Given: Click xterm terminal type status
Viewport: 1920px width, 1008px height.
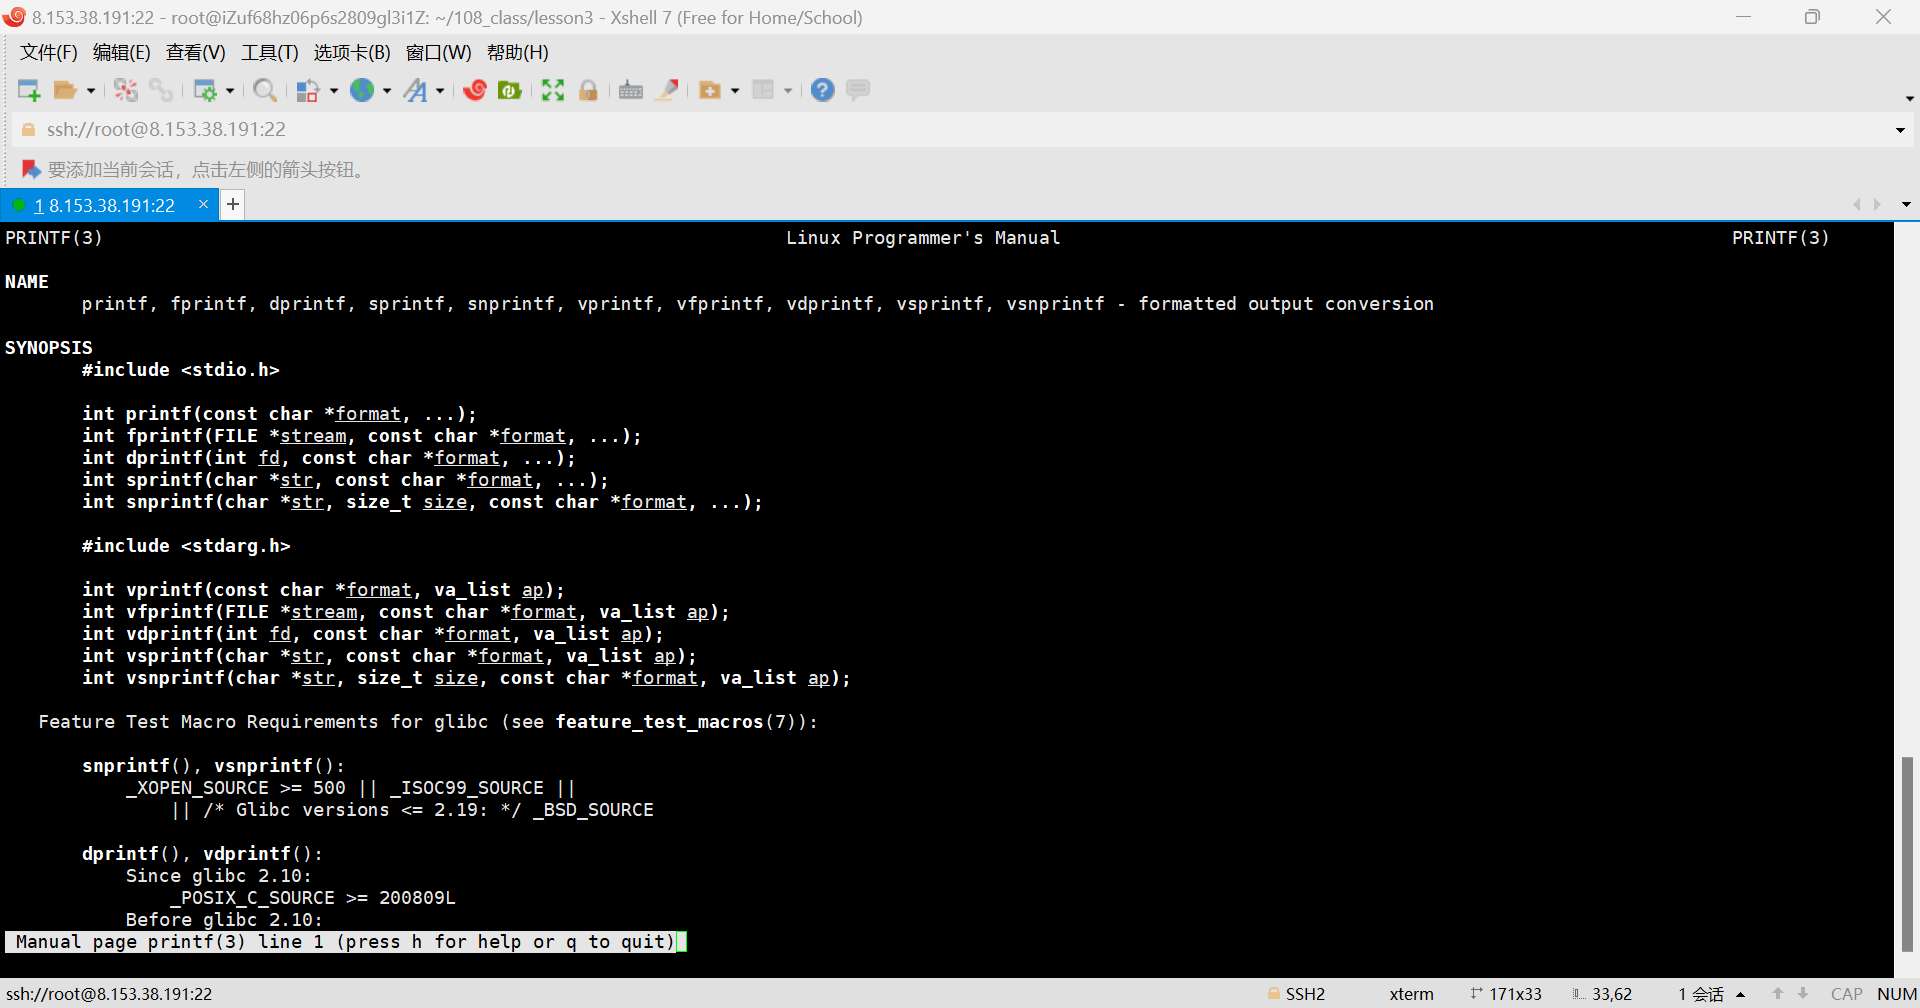Looking at the screenshot, I should pos(1411,994).
